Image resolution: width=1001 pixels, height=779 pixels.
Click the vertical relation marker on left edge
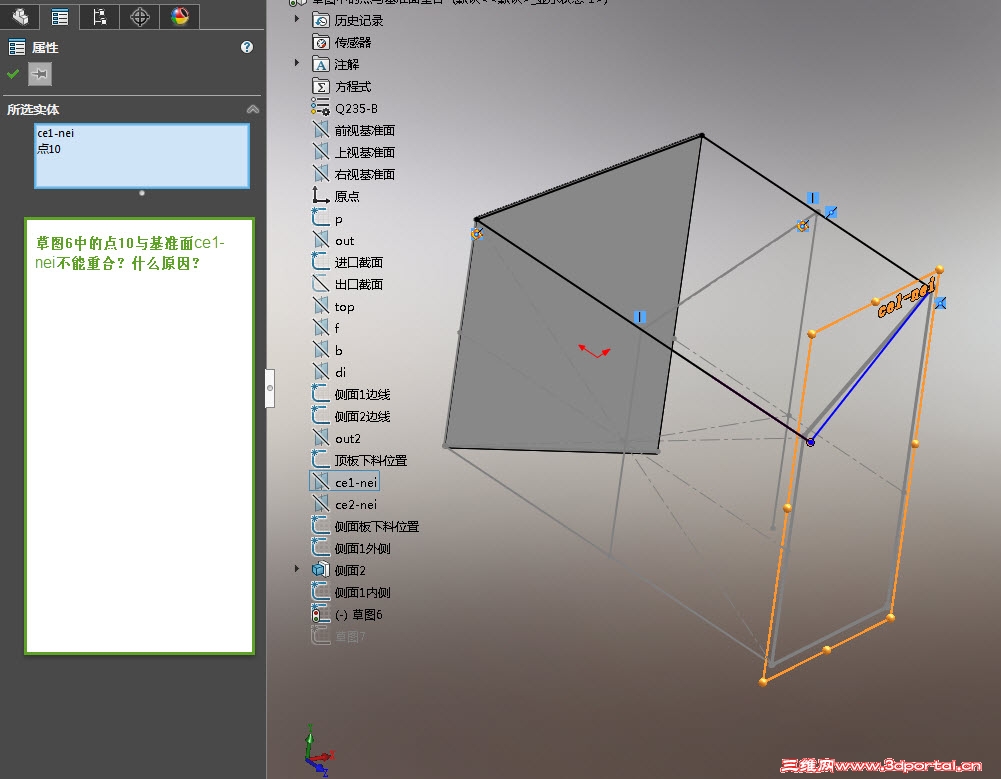click(x=640, y=317)
